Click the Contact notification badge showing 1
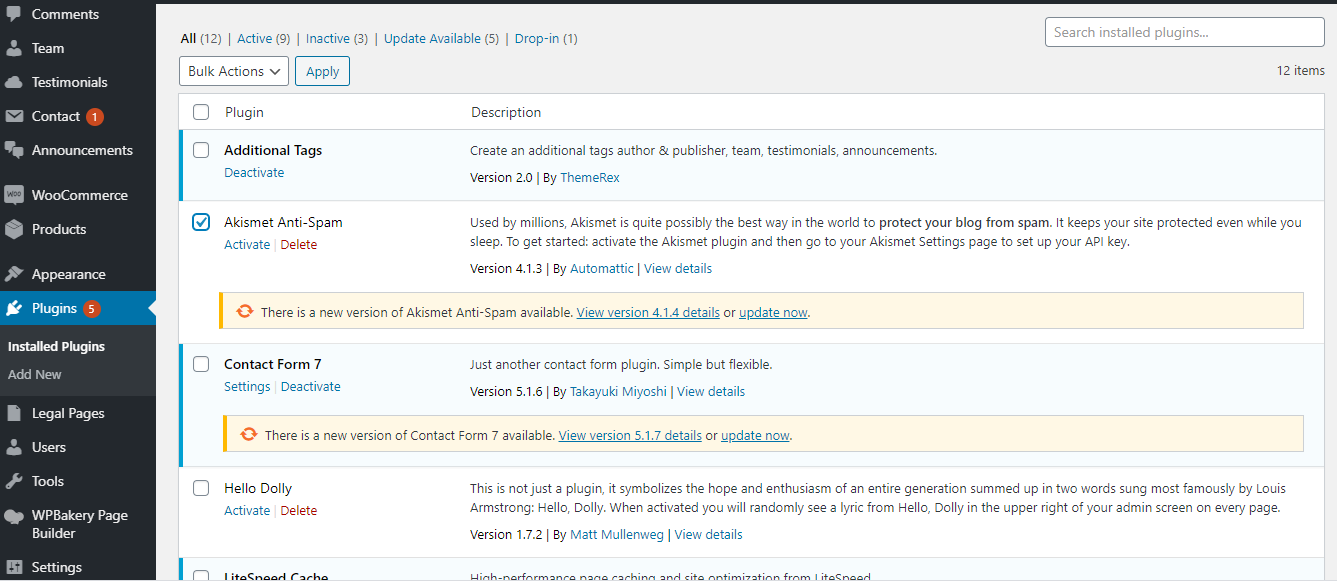The height and width of the screenshot is (582, 1337). coord(94,117)
